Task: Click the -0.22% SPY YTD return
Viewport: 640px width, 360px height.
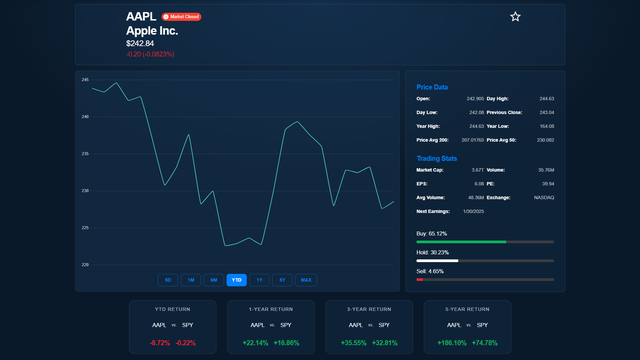Action: [185, 343]
